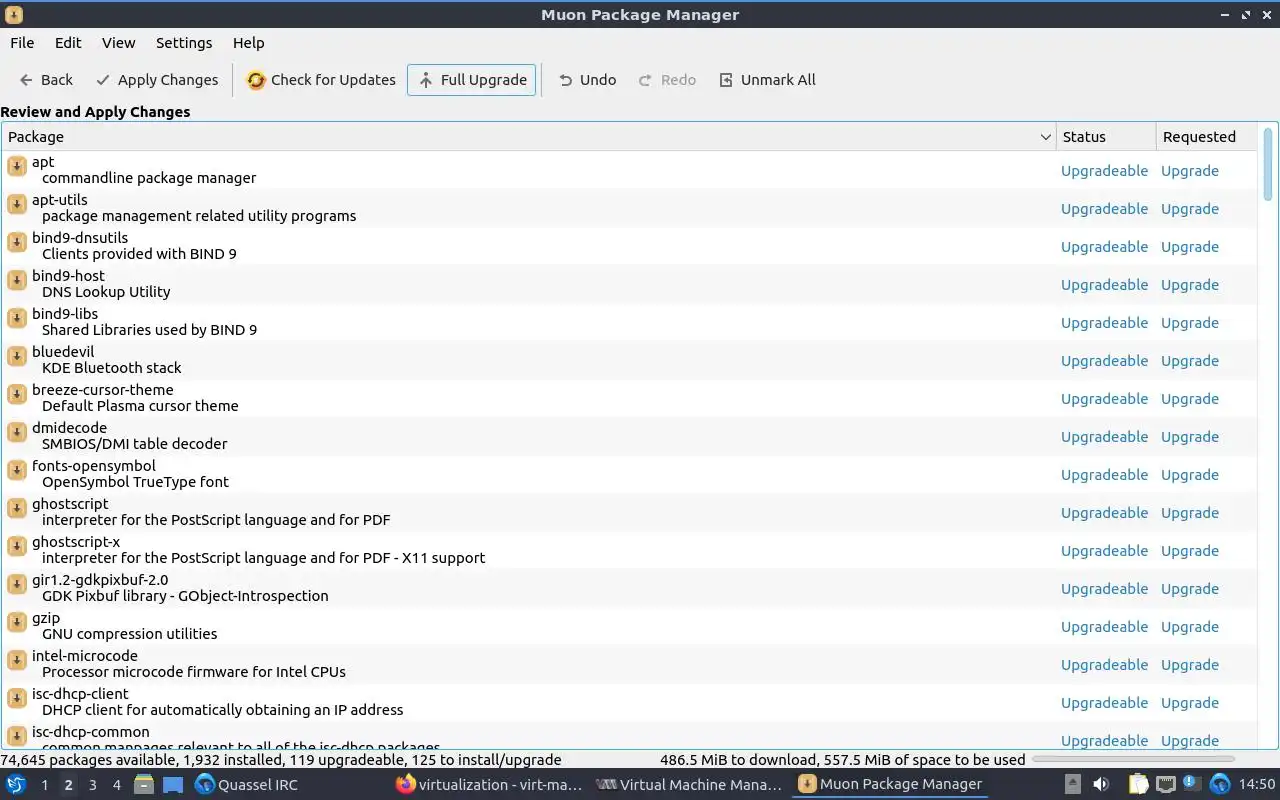Open the removable device eject tray icon
1280x800 pixels.
(1072, 784)
